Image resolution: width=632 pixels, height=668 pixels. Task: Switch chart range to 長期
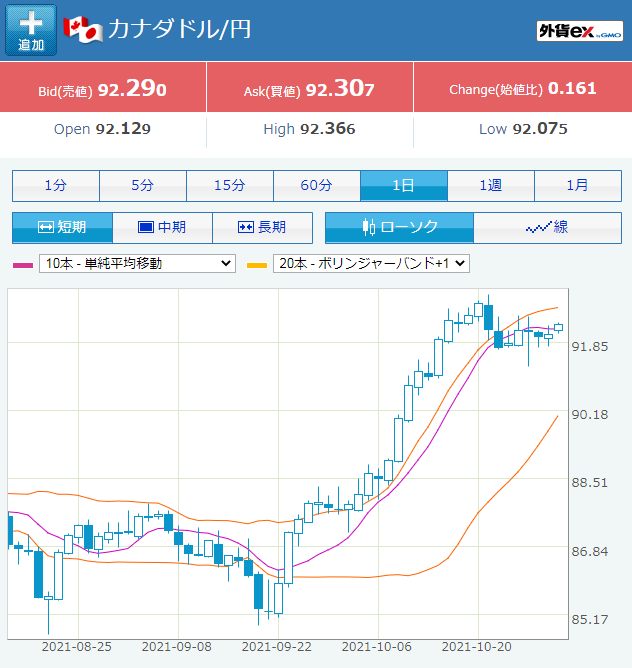point(262,227)
